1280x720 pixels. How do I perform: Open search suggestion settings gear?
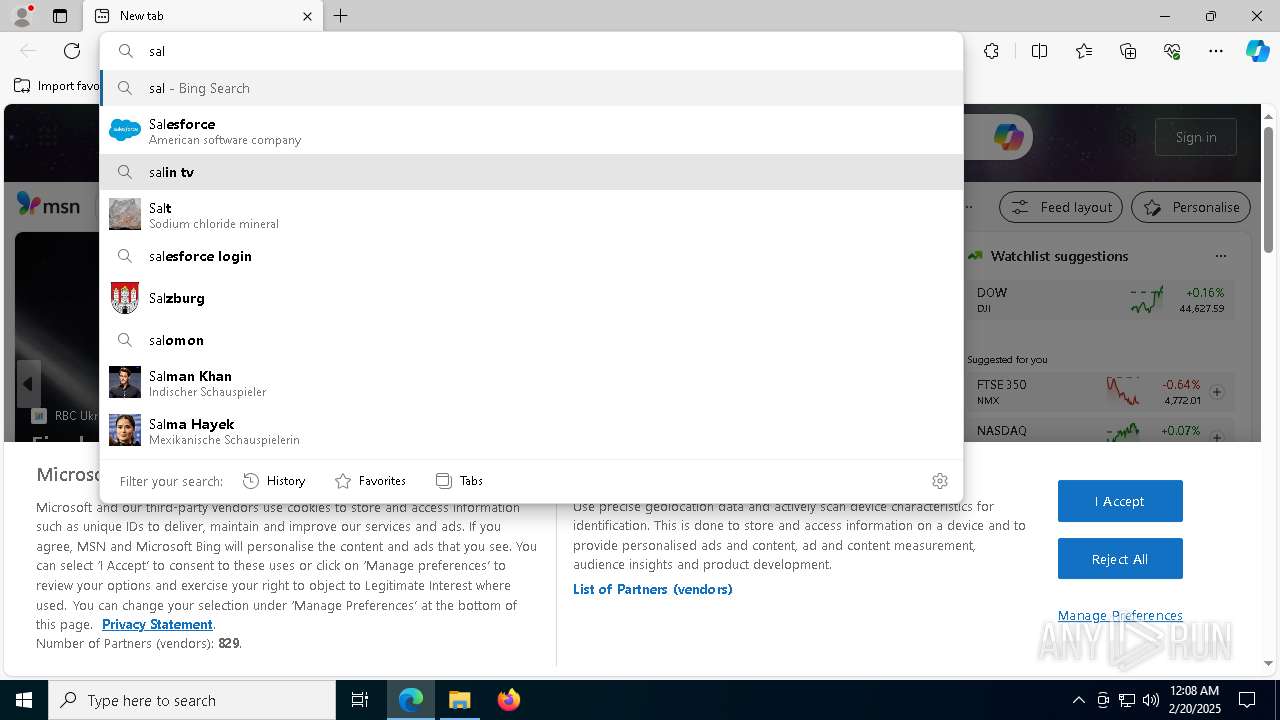click(x=940, y=481)
